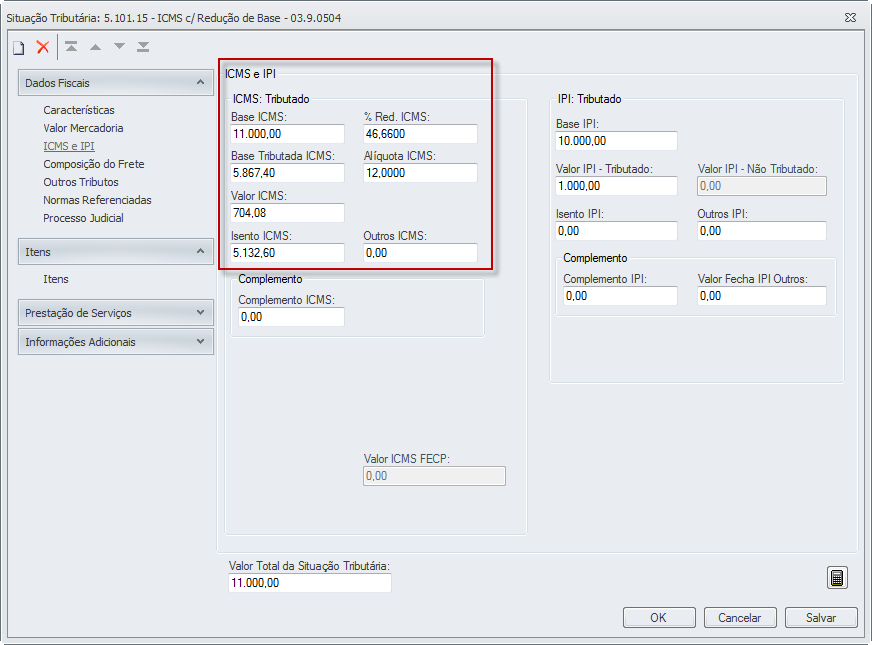Go to last record arrow icon

[x=143, y=47]
